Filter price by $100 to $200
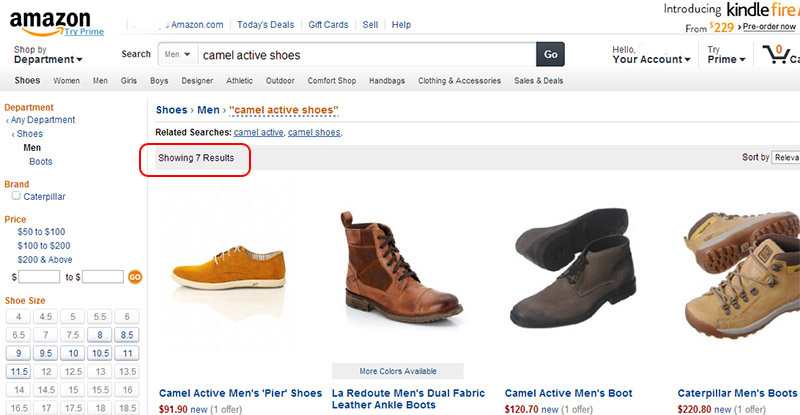Image resolution: width=800 pixels, height=415 pixels. pyautogui.click(x=44, y=245)
